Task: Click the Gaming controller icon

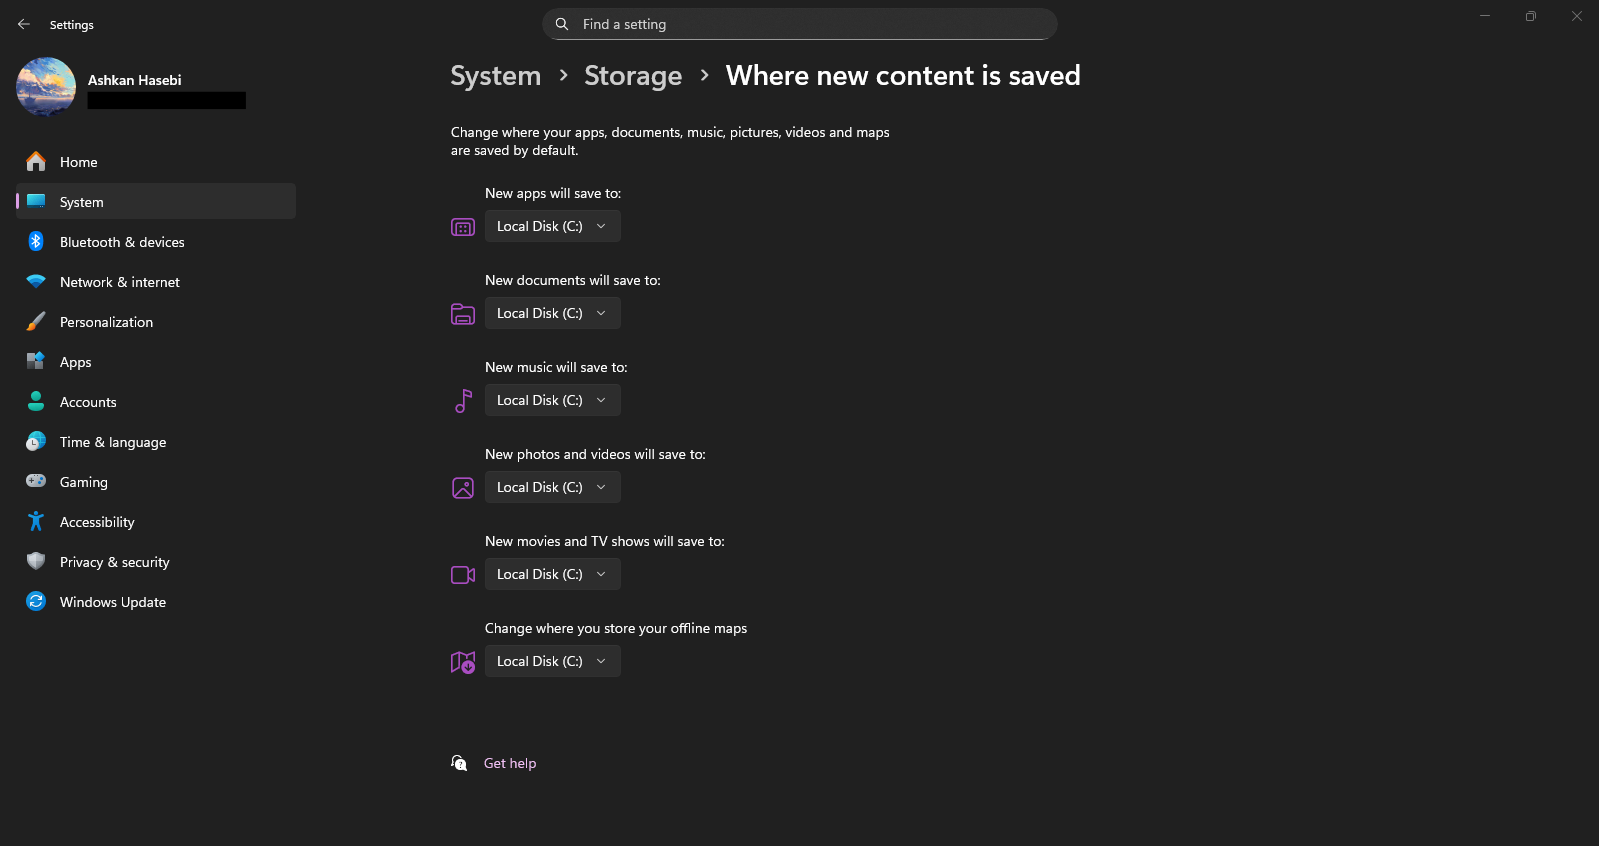Action: point(36,482)
